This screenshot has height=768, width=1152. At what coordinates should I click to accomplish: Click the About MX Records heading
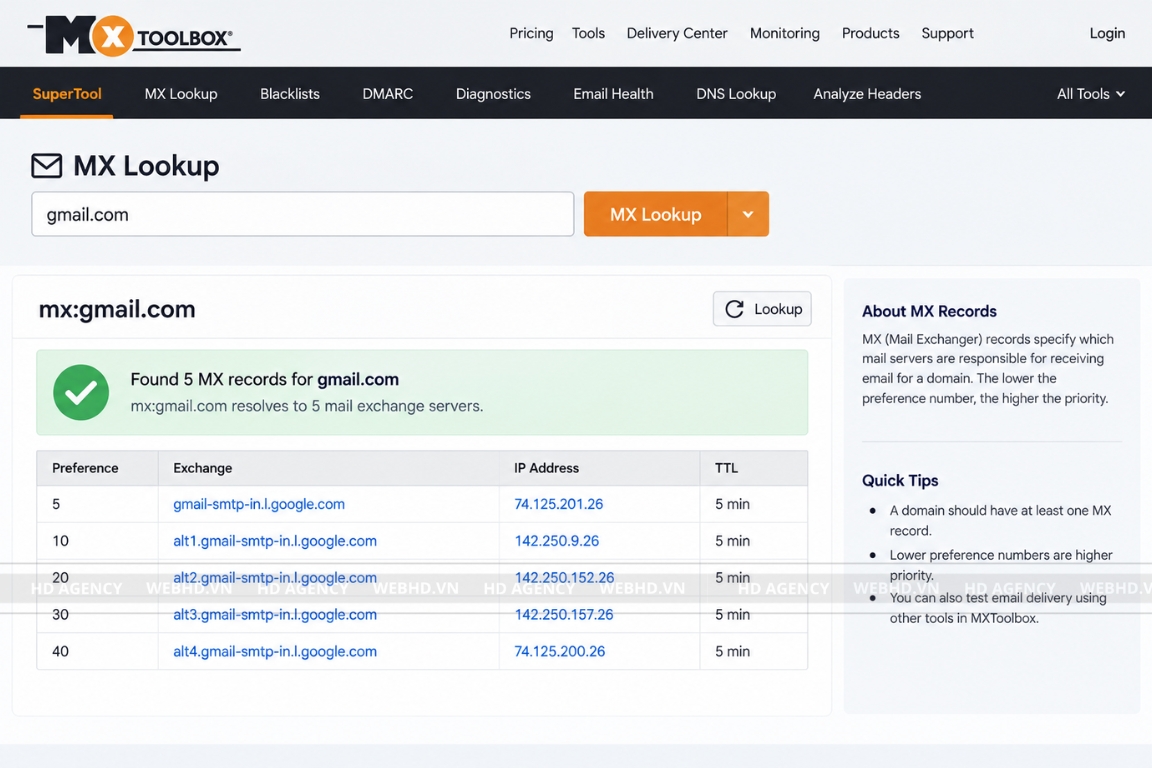929,312
